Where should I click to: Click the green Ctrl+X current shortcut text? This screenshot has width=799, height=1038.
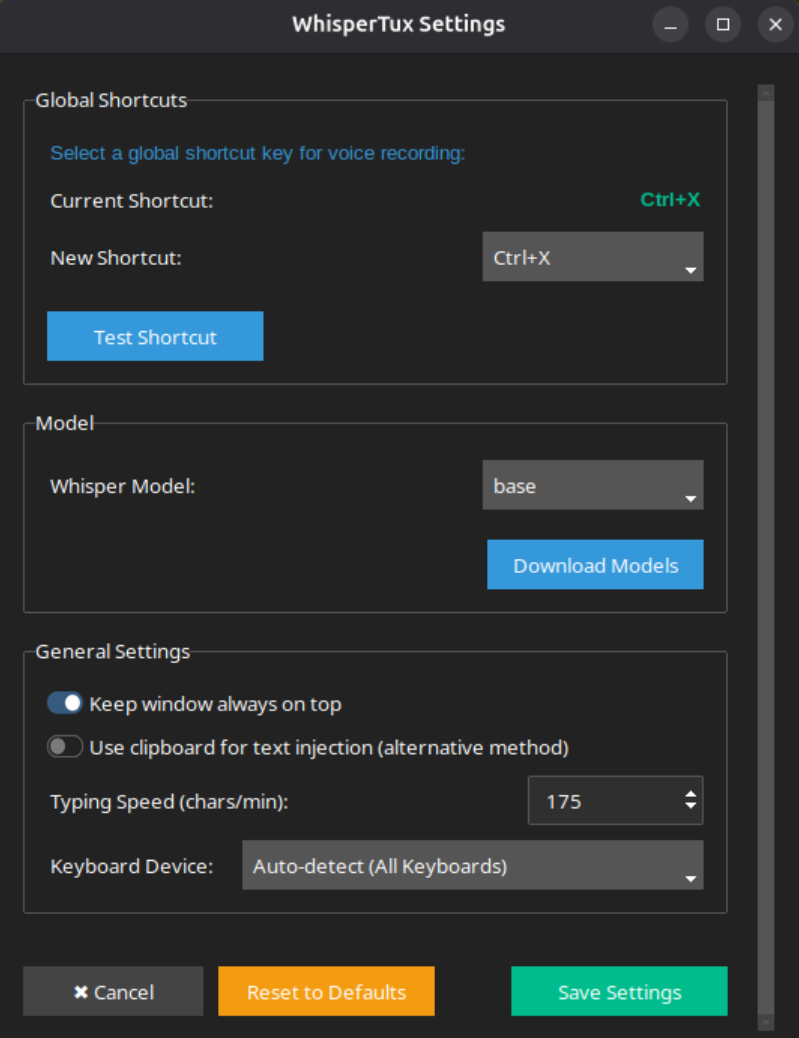pyautogui.click(x=670, y=199)
